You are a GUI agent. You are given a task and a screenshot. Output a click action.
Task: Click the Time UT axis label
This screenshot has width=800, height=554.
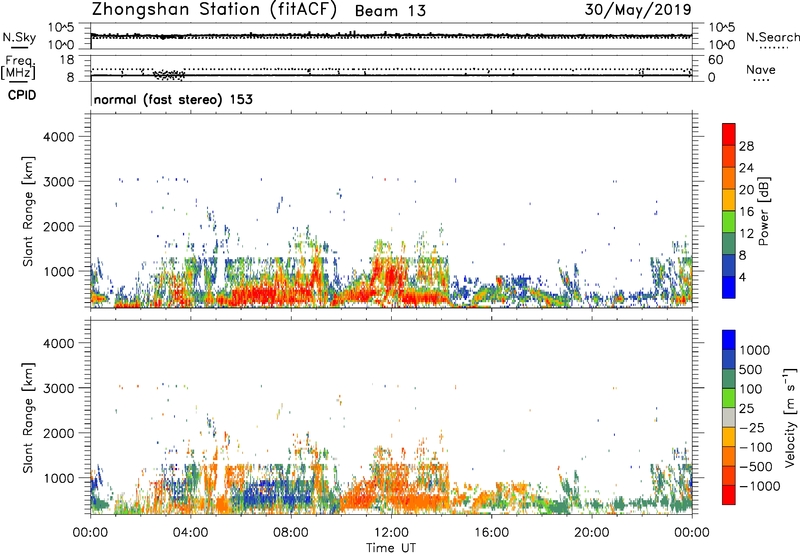(391, 547)
